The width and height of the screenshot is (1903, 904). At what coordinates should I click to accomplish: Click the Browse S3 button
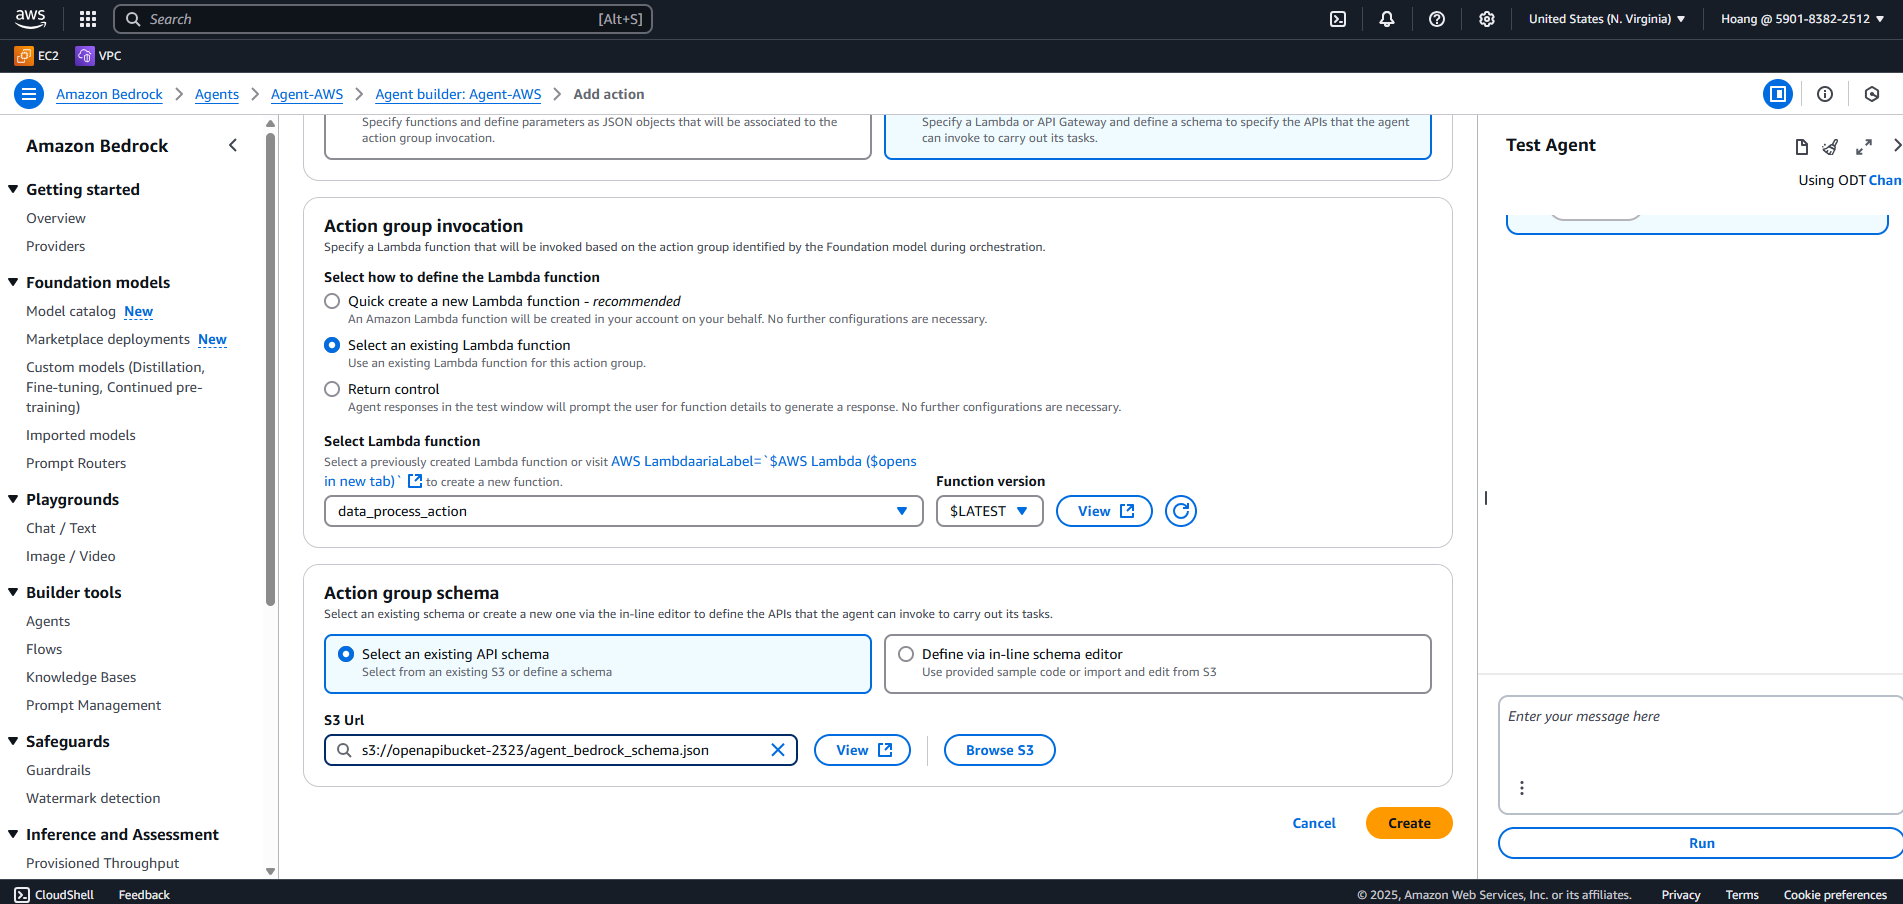(x=1000, y=750)
